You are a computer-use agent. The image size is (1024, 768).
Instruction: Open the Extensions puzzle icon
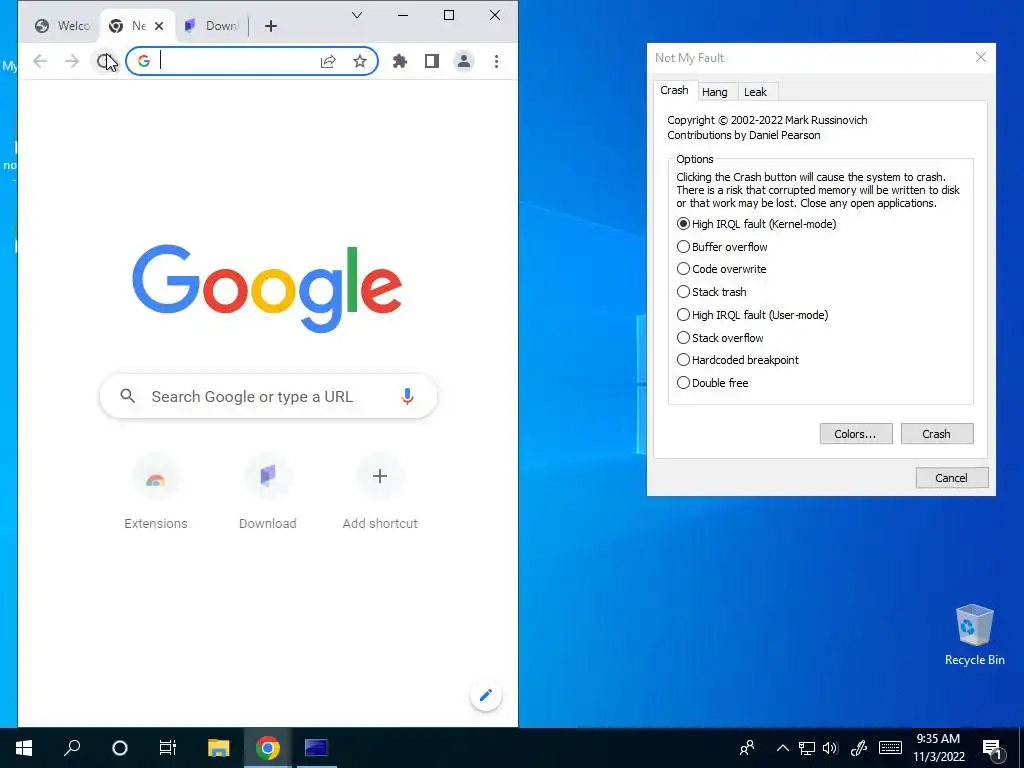(x=400, y=61)
